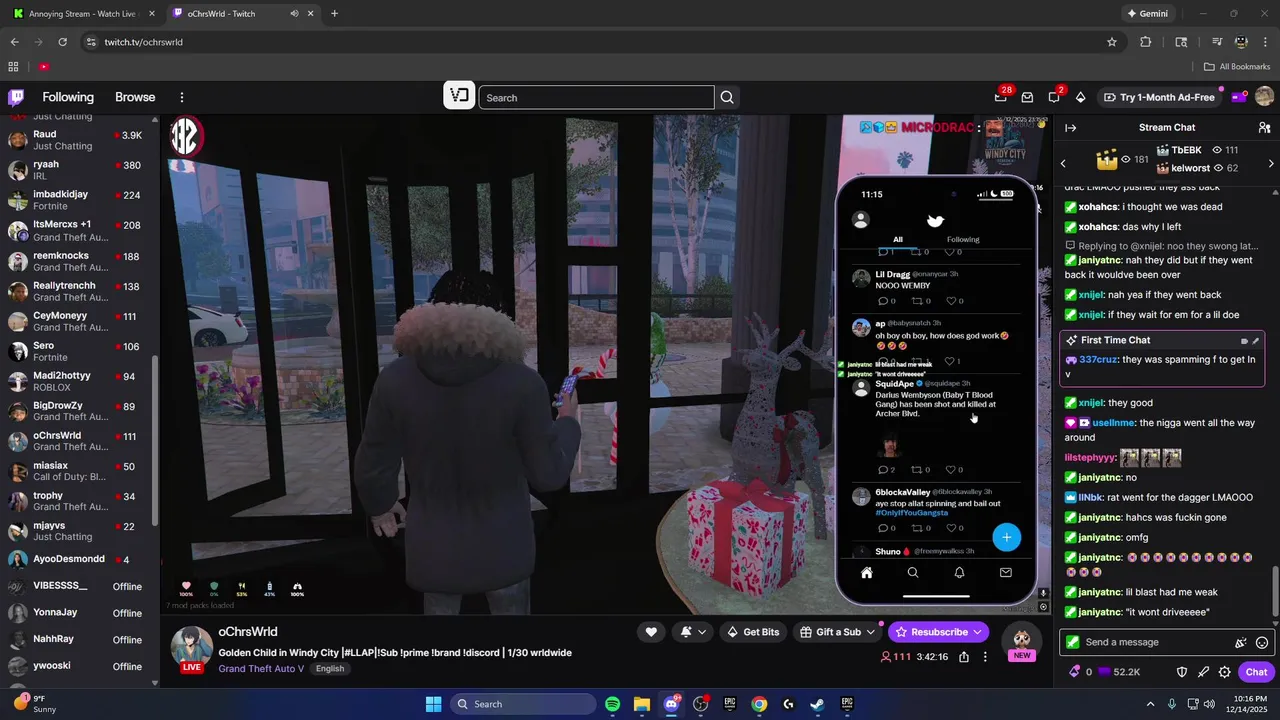Screen dimensions: 1280x720
Task: Open the user profile avatar menu
Action: [x=1264, y=97]
